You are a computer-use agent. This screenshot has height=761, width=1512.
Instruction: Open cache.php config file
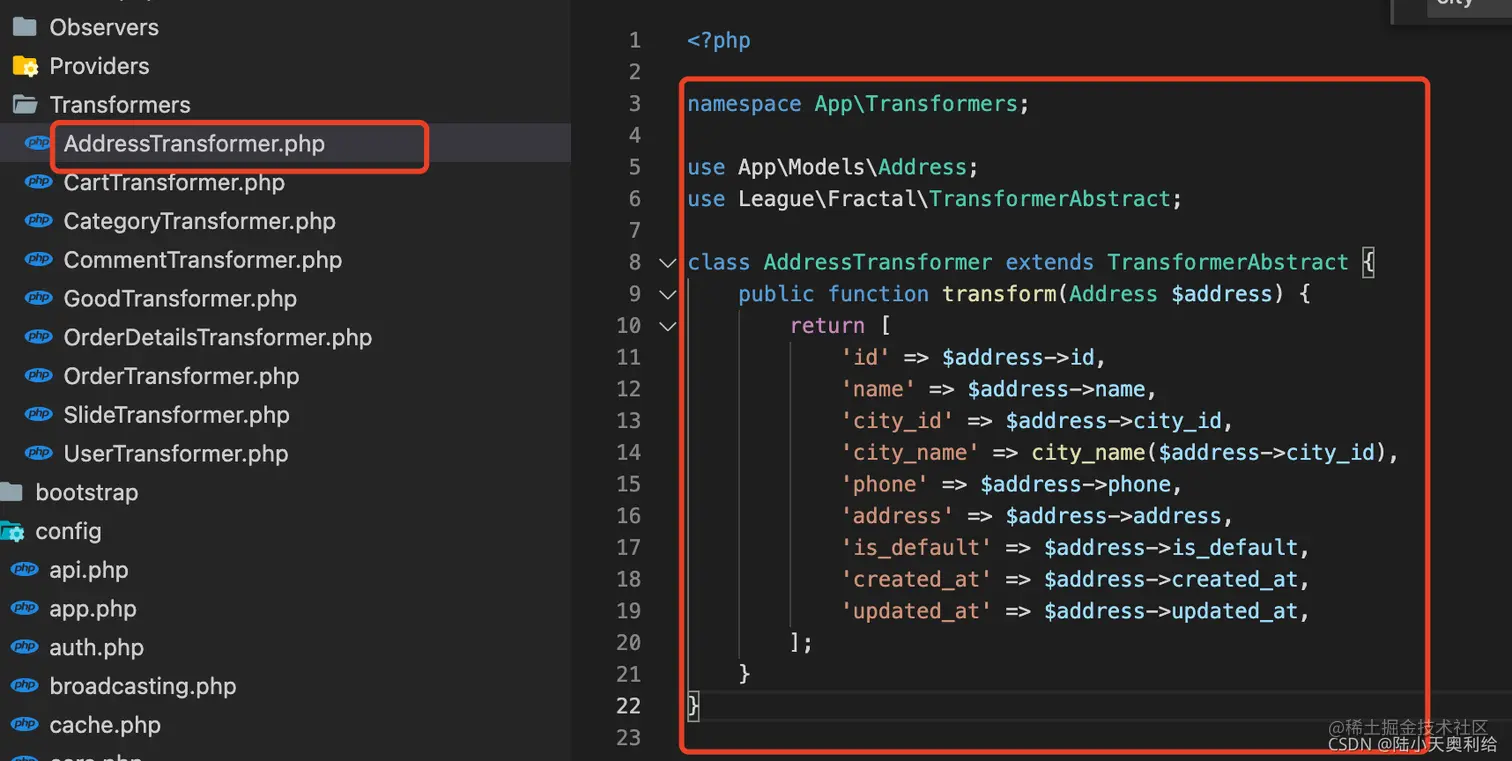click(105, 725)
